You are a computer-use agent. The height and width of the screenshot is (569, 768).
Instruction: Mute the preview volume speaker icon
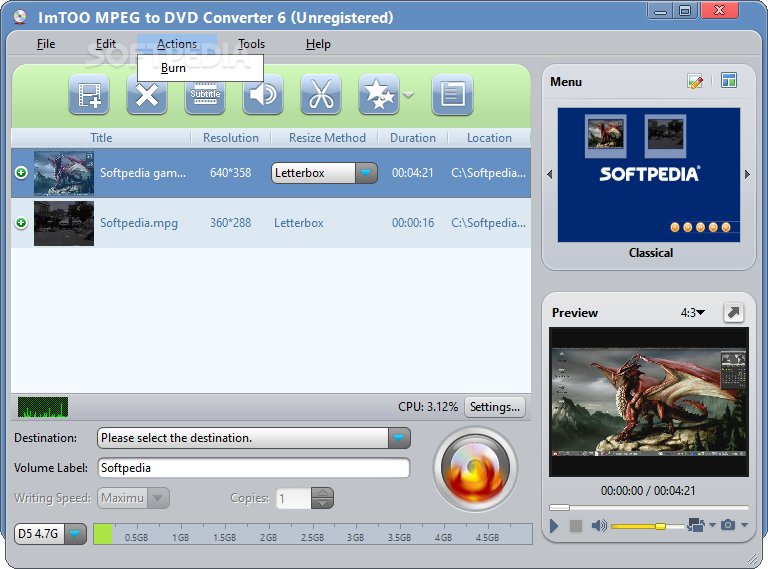coord(599,526)
